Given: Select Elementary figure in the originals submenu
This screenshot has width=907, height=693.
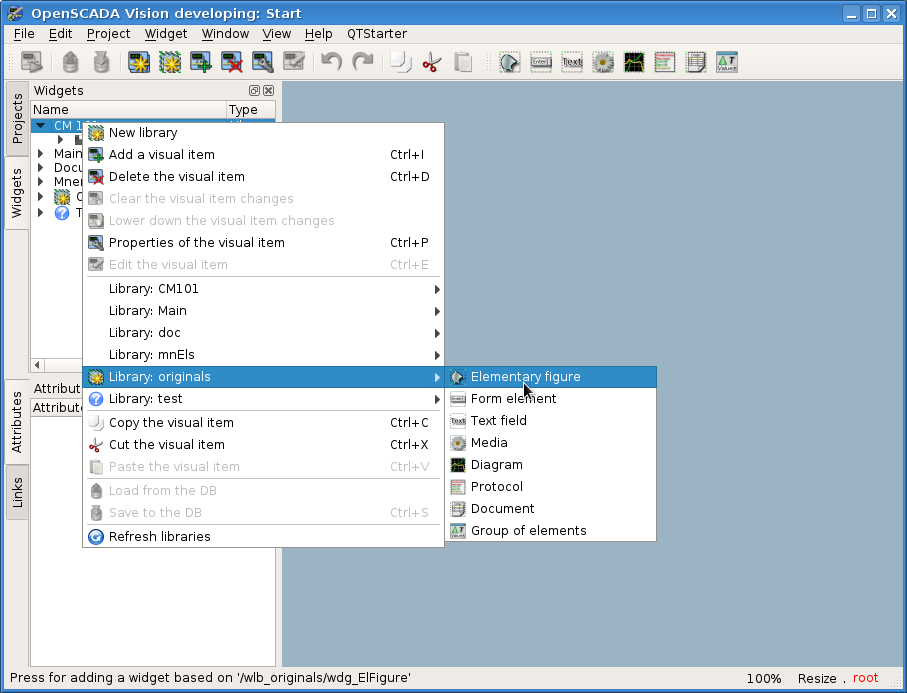Looking at the screenshot, I should (551, 377).
